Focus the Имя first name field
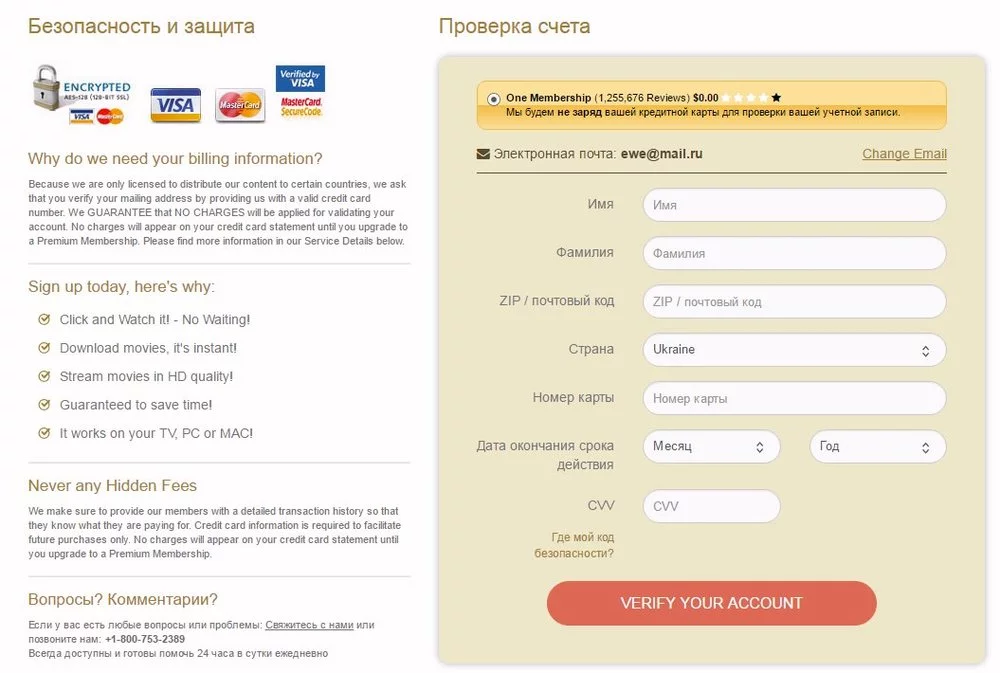 click(x=794, y=205)
